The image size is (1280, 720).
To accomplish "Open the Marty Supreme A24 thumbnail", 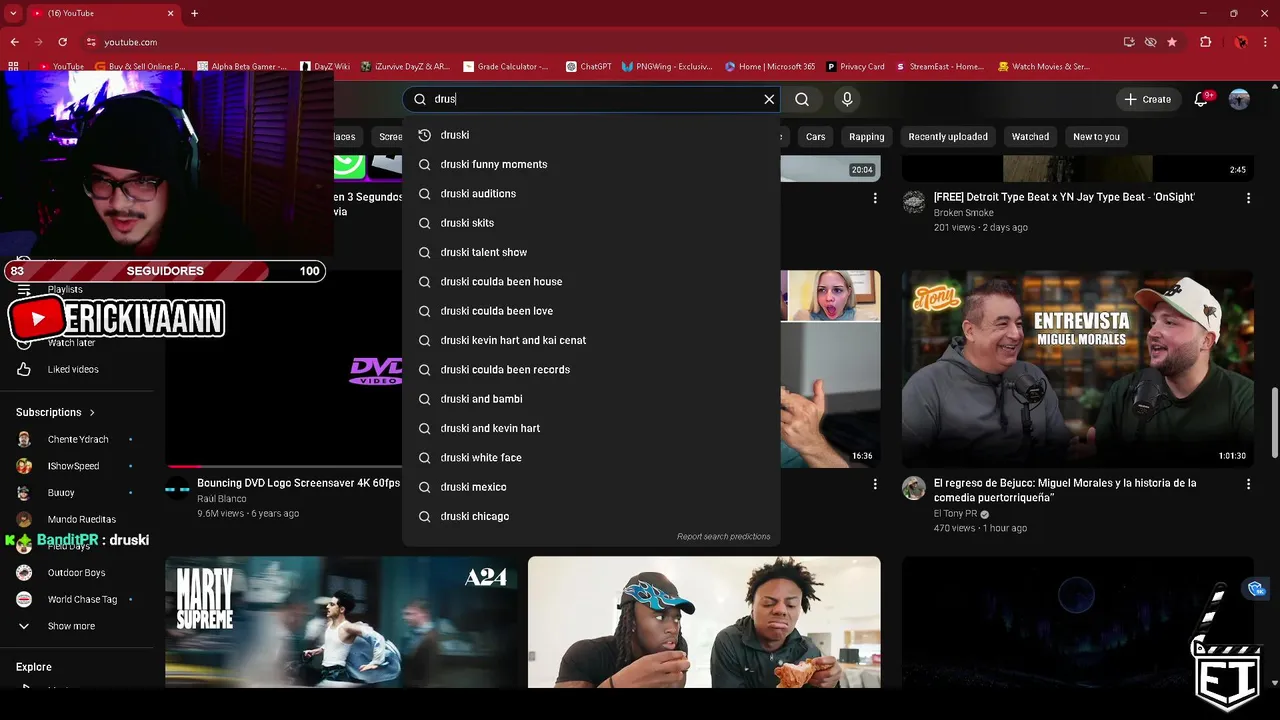I will pos(342,622).
